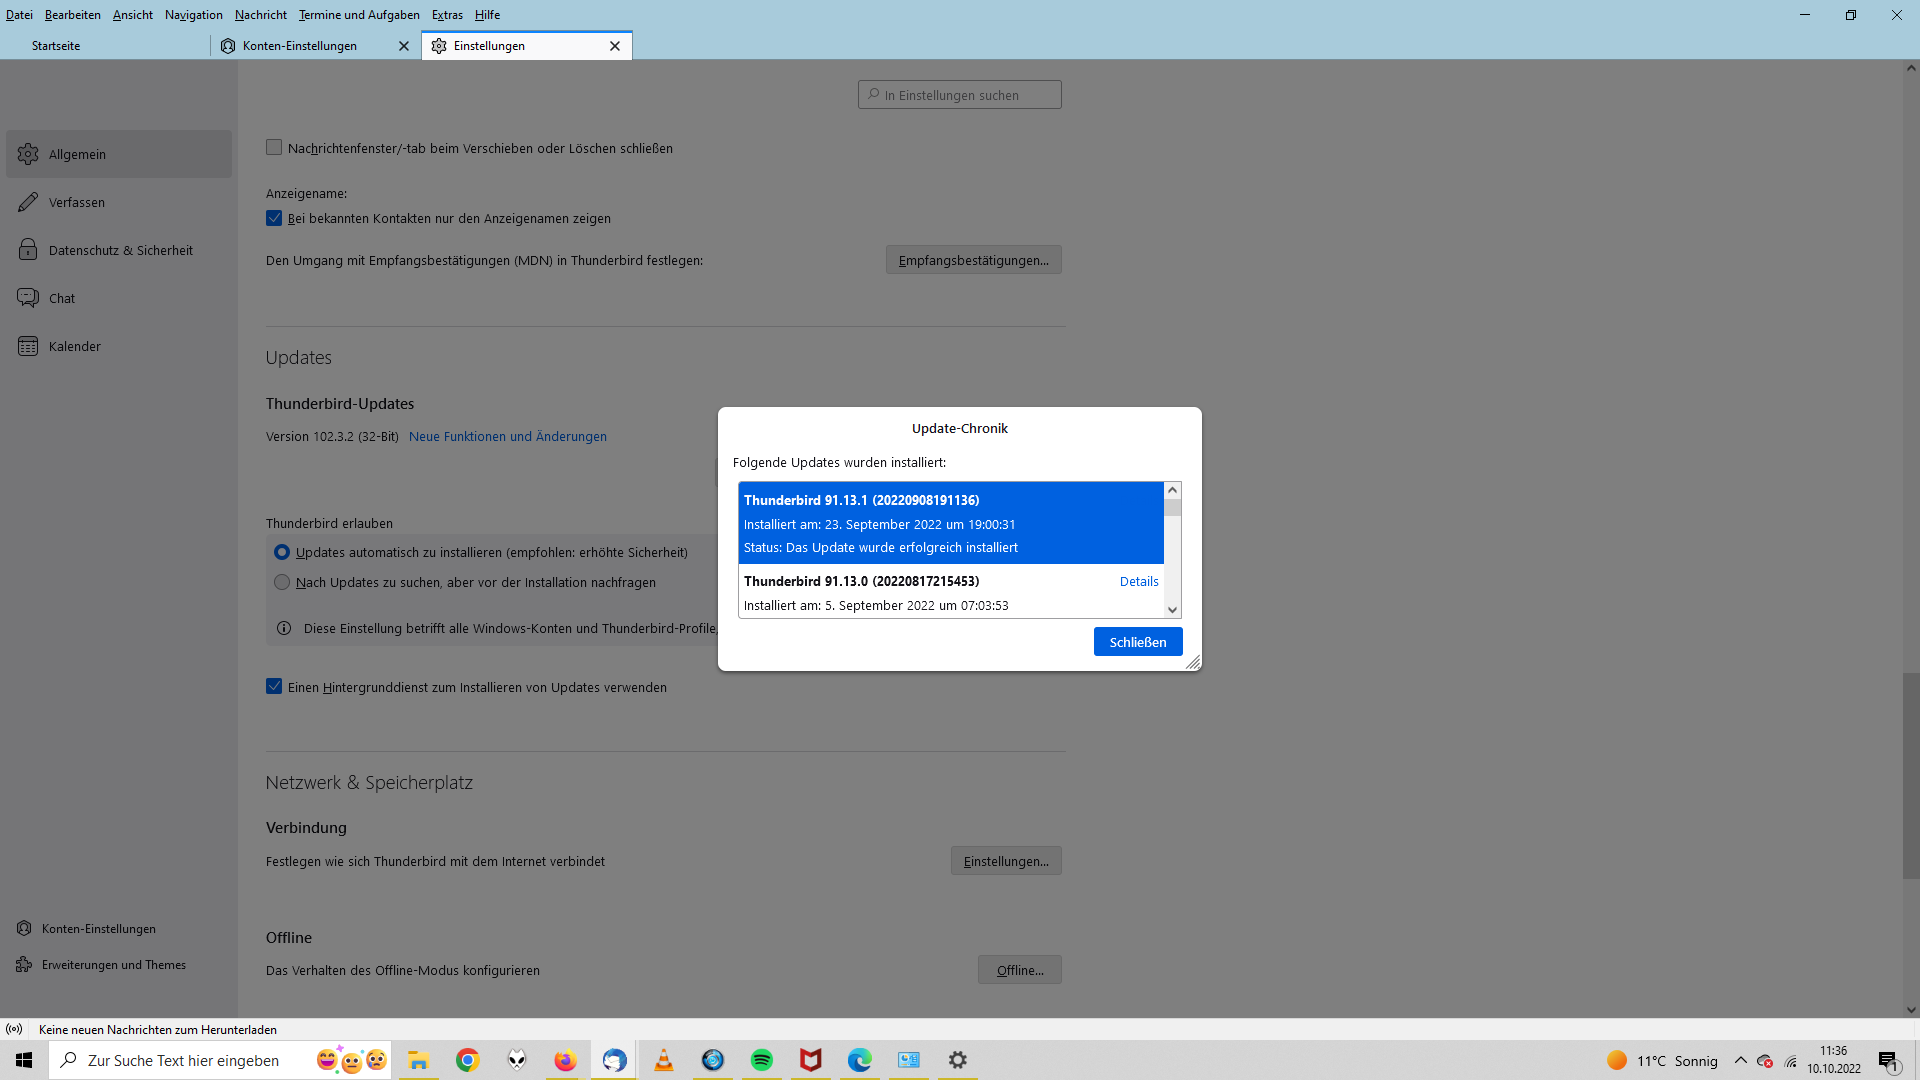
Task: Open Spotify from the taskbar
Action: coord(762,1060)
